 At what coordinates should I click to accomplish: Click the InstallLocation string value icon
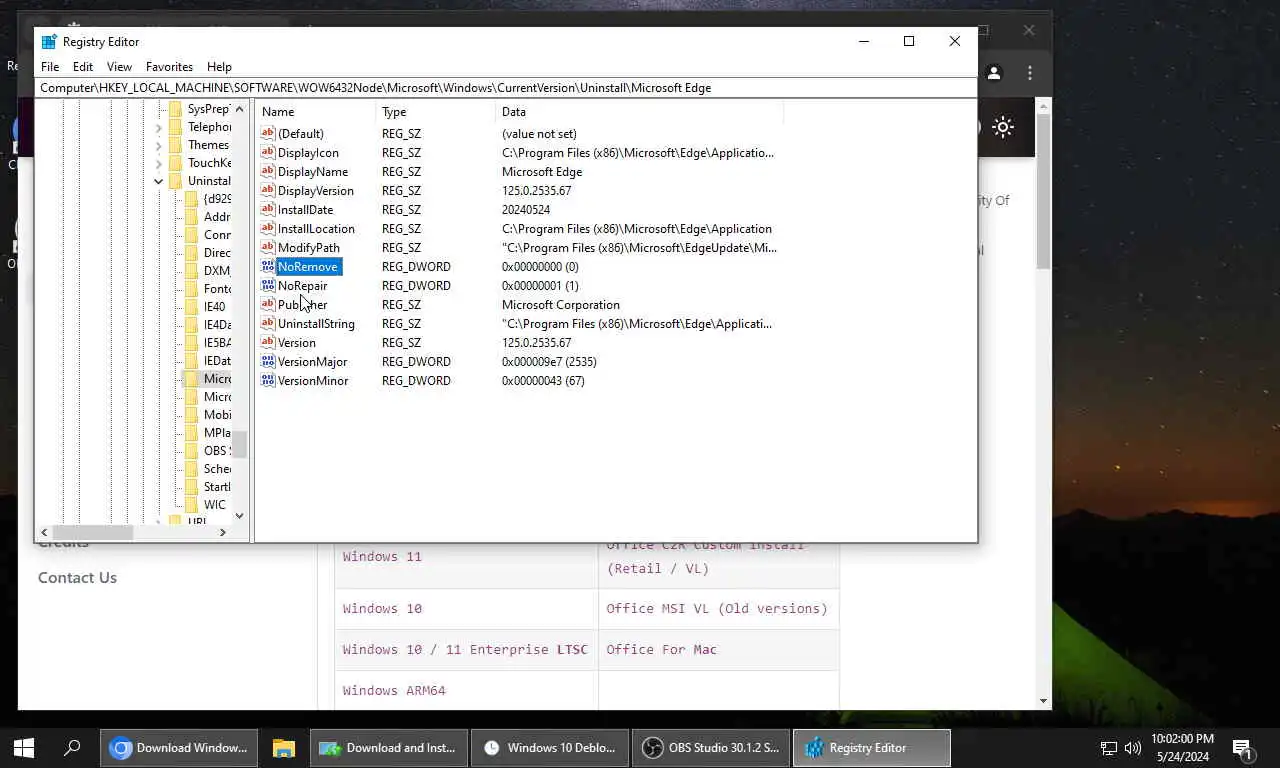pos(267,228)
